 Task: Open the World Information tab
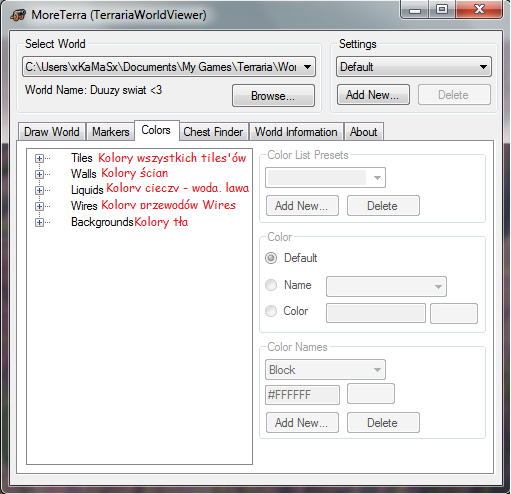(296, 132)
